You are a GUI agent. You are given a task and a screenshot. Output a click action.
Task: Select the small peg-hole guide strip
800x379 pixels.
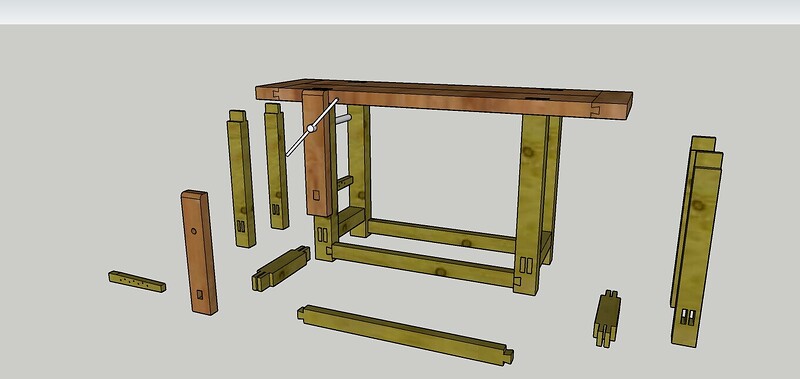click(x=137, y=282)
